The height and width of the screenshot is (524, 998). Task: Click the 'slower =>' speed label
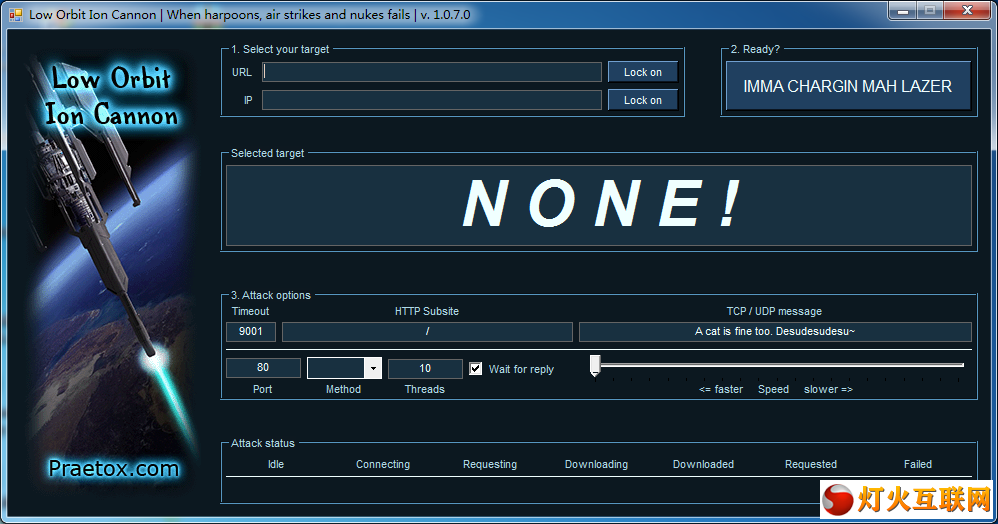[x=828, y=389]
